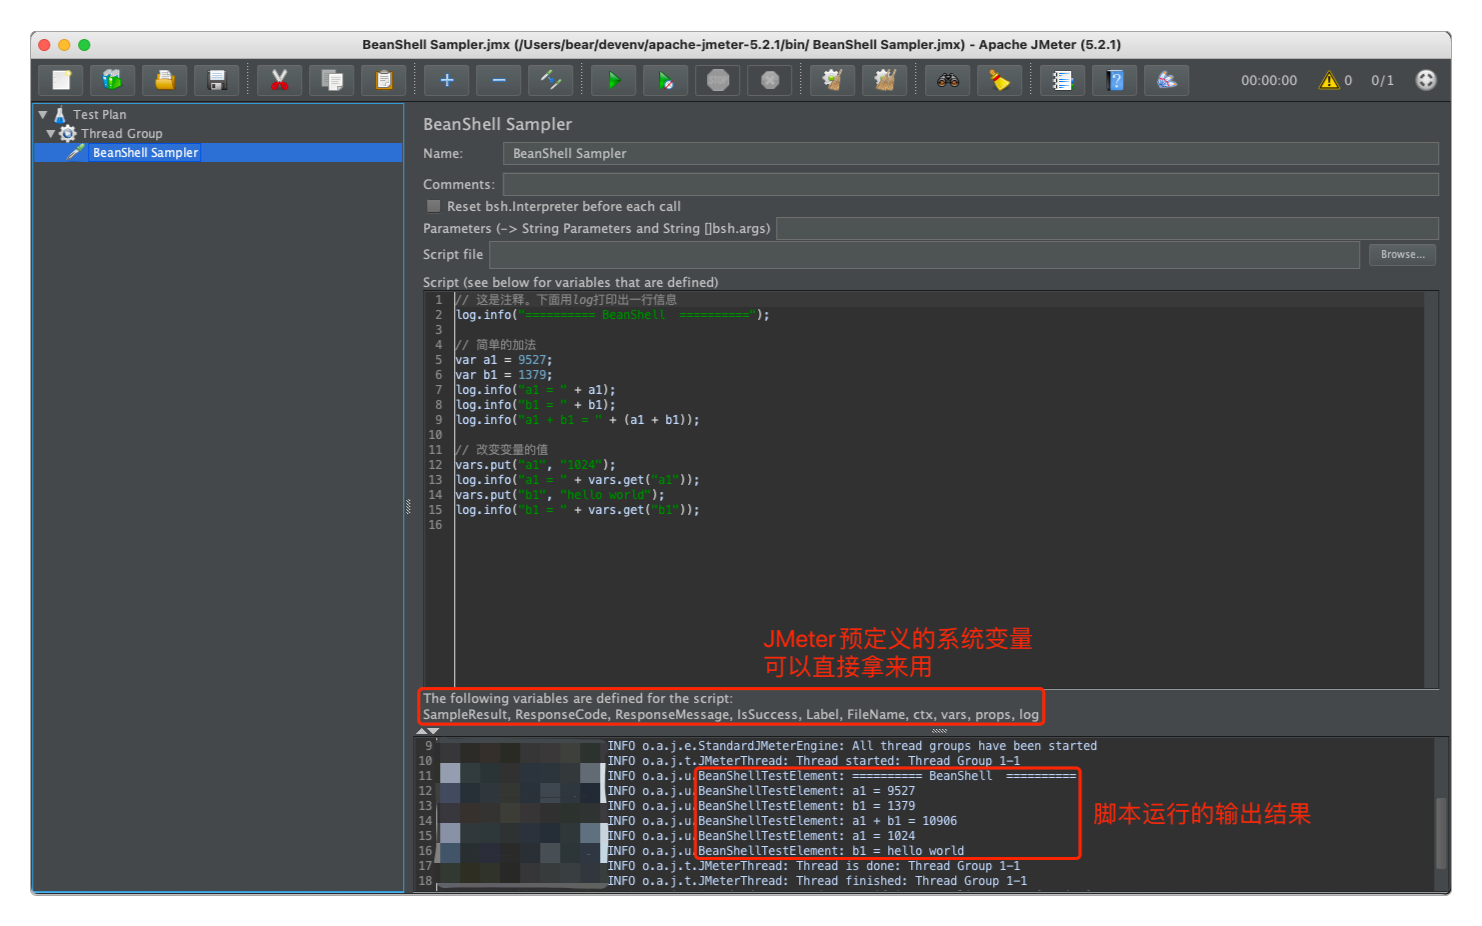Click the Clear All results icon
Viewport: 1482px width, 926px height.
pos(885,80)
